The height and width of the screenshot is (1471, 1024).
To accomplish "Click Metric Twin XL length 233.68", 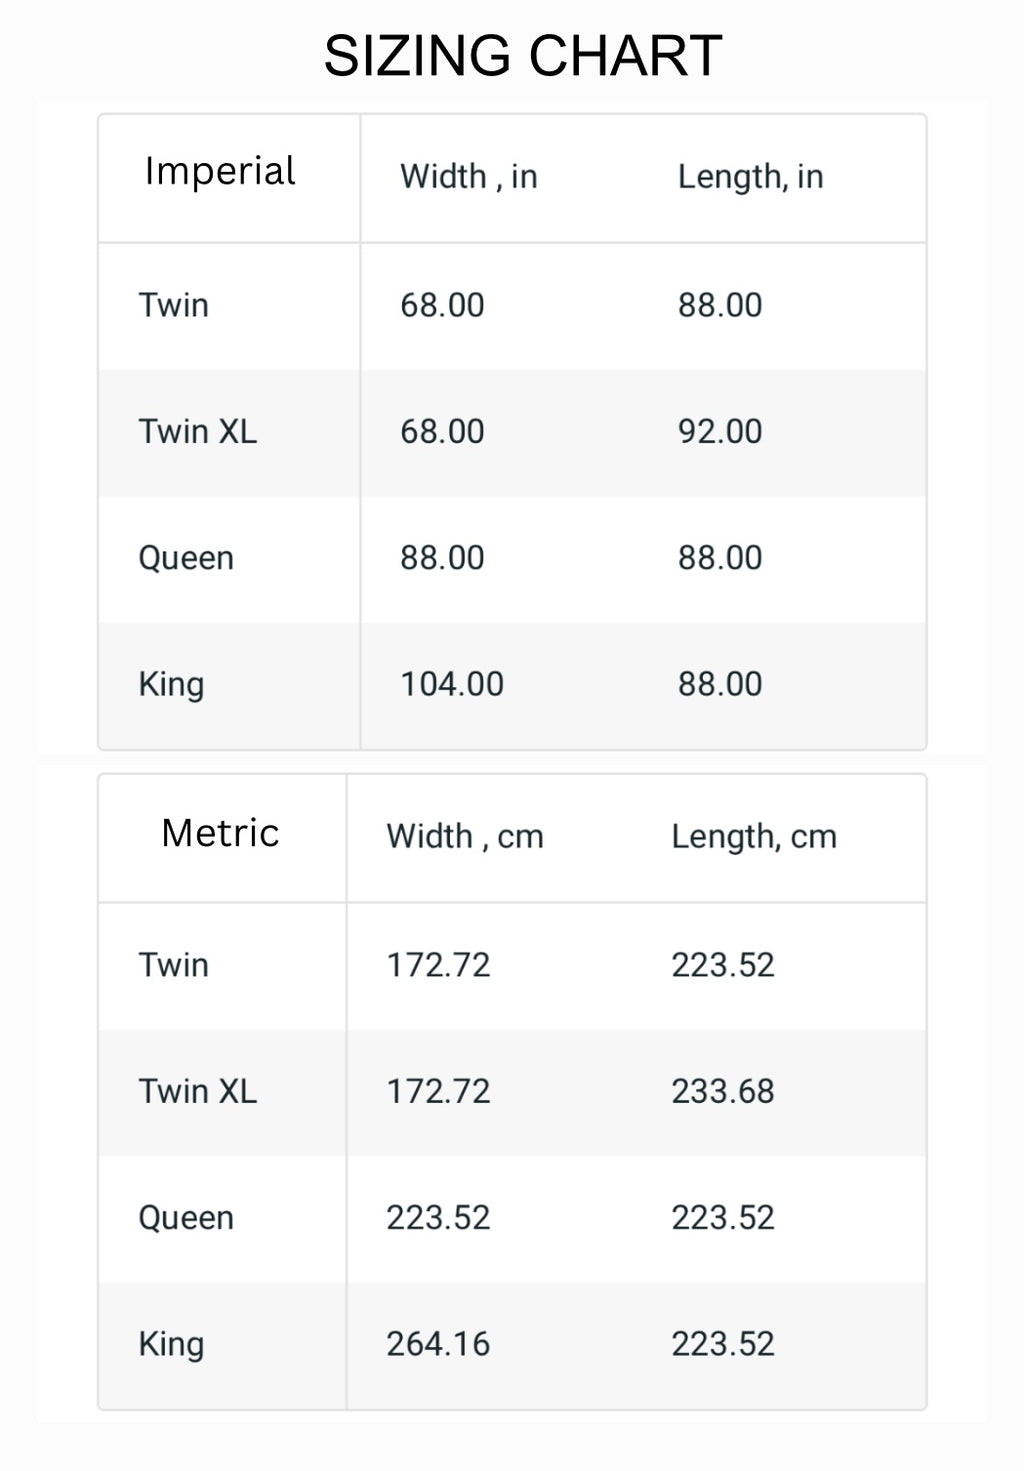I will (723, 1091).
